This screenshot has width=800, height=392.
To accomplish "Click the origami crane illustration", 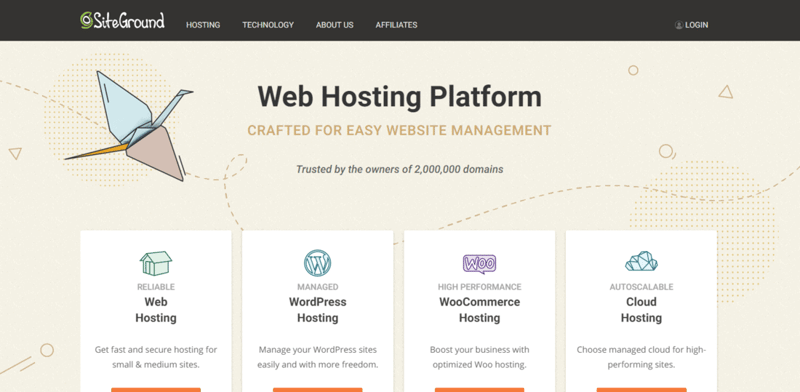I will (129, 125).
